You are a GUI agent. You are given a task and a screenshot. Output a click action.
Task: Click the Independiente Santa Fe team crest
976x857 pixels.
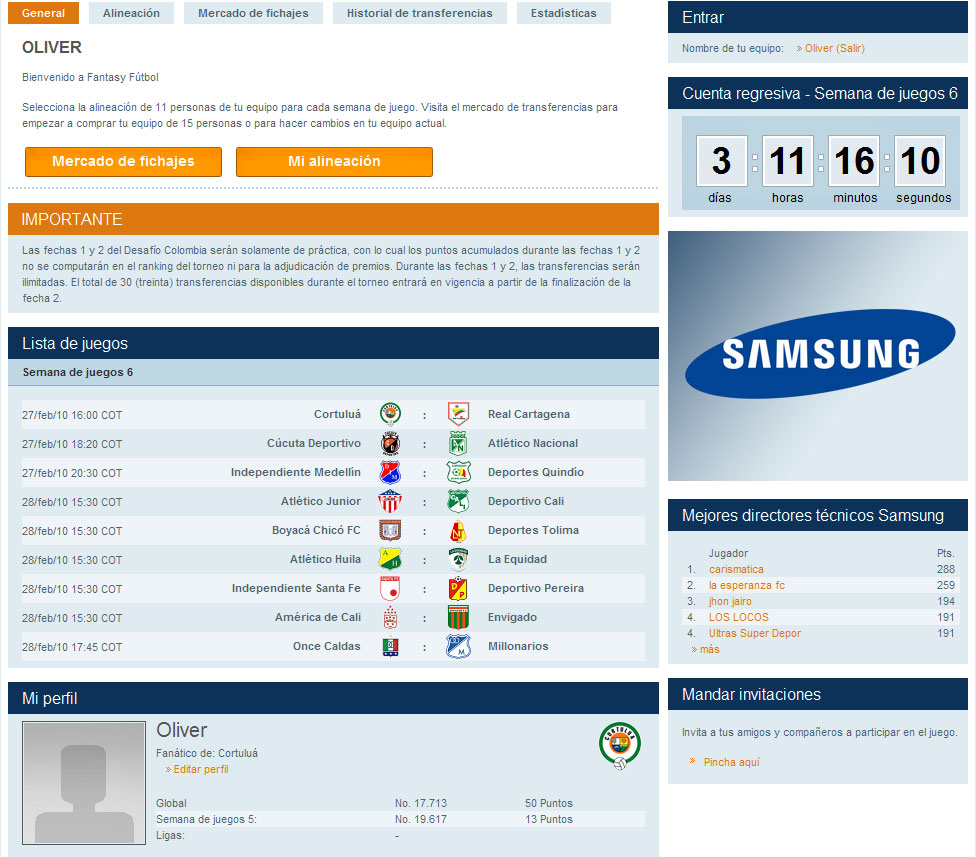390,588
